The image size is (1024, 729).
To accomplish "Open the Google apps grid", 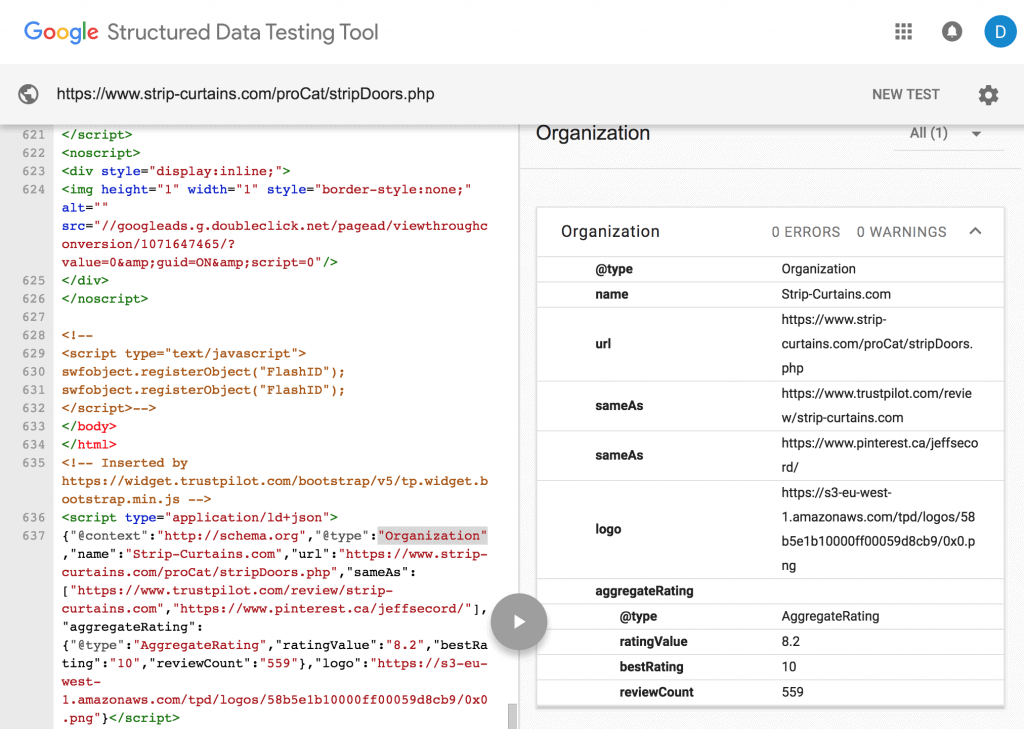I will click(903, 31).
